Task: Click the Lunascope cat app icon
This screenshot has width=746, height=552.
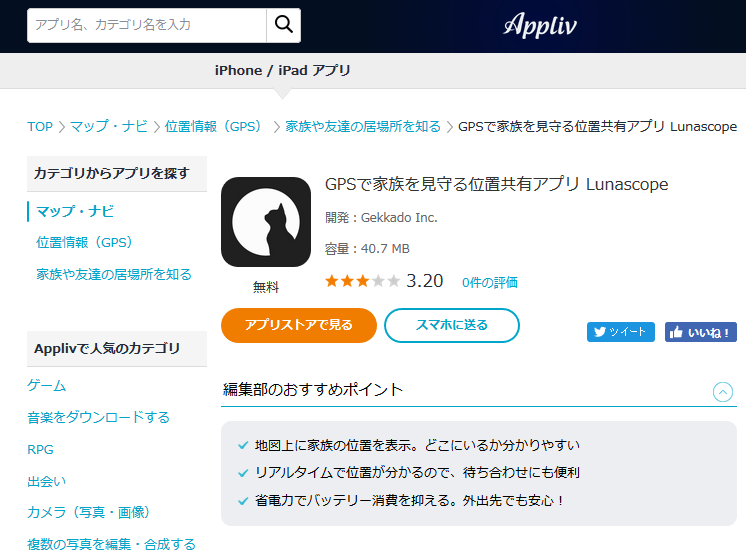Action: point(266,222)
